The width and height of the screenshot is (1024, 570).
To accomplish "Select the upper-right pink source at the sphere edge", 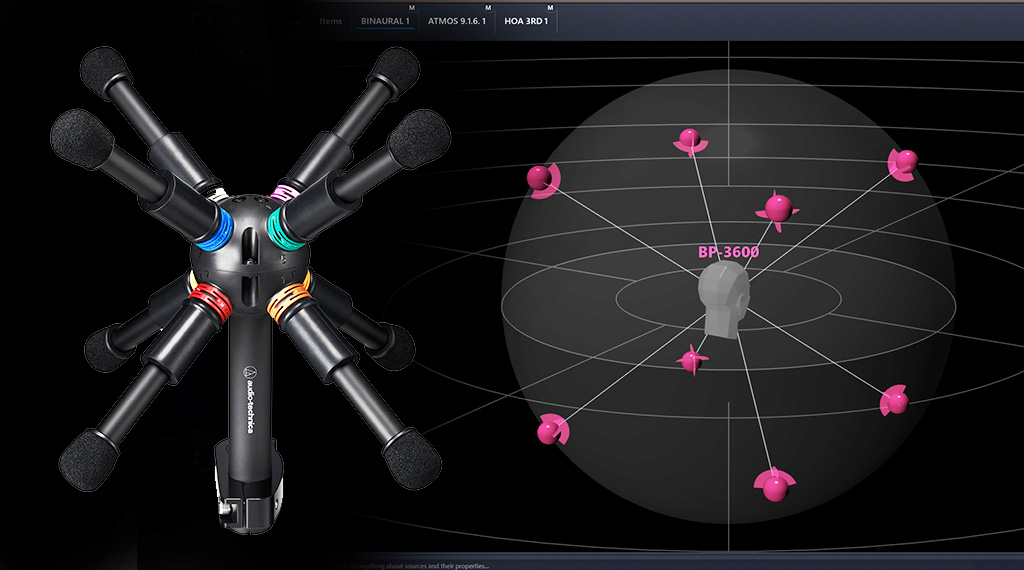I will click(904, 162).
